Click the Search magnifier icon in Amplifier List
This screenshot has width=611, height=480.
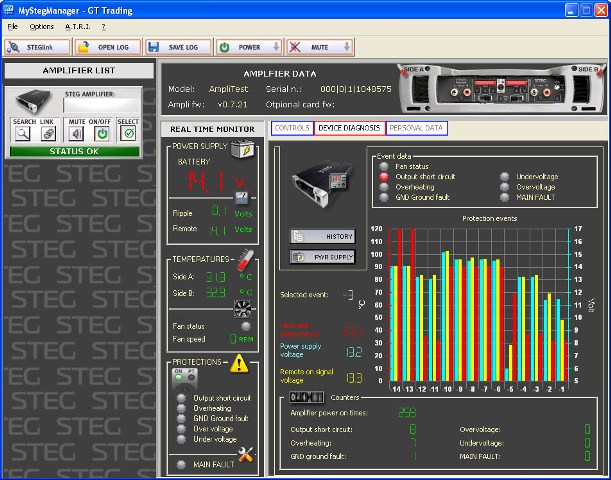22,134
